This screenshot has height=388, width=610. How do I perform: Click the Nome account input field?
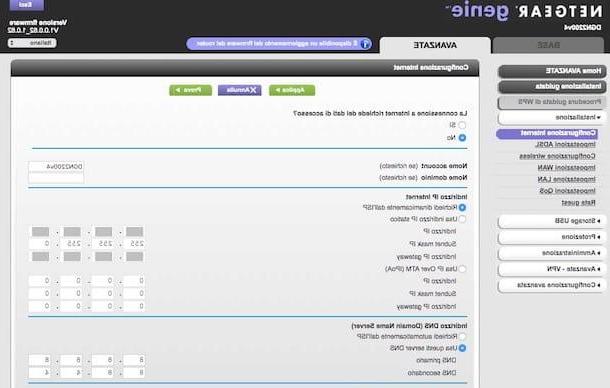(56, 167)
